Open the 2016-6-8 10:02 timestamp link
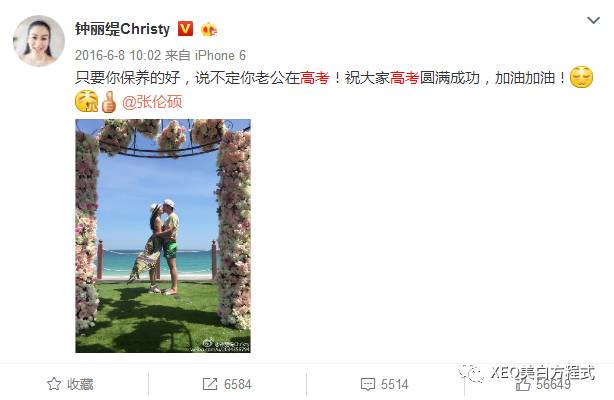This screenshot has width=614, height=400. tap(118, 55)
